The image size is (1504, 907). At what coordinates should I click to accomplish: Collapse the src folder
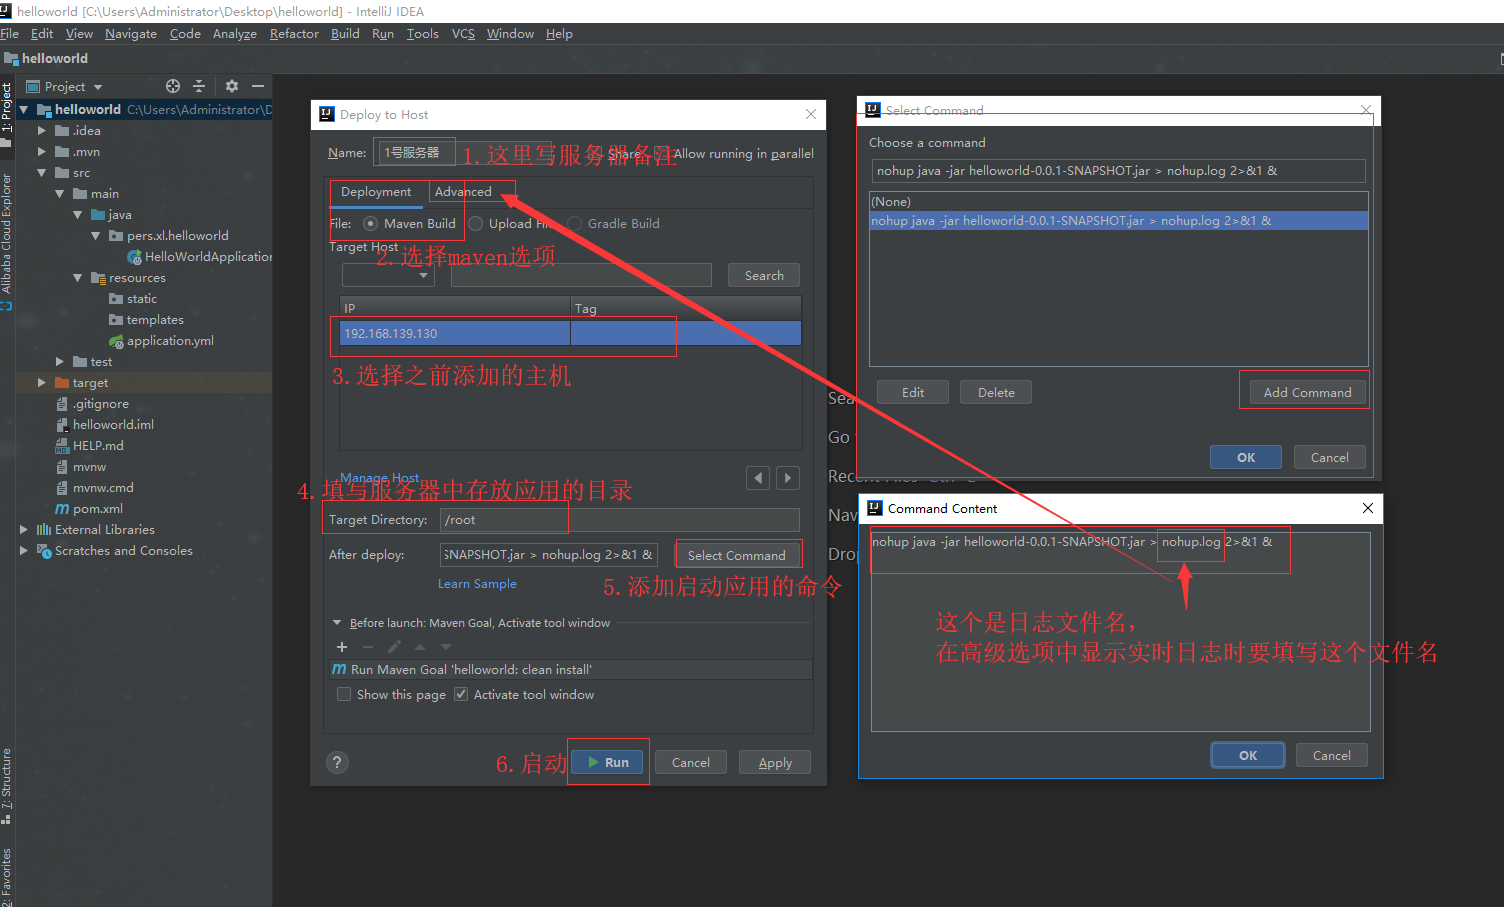[41, 172]
